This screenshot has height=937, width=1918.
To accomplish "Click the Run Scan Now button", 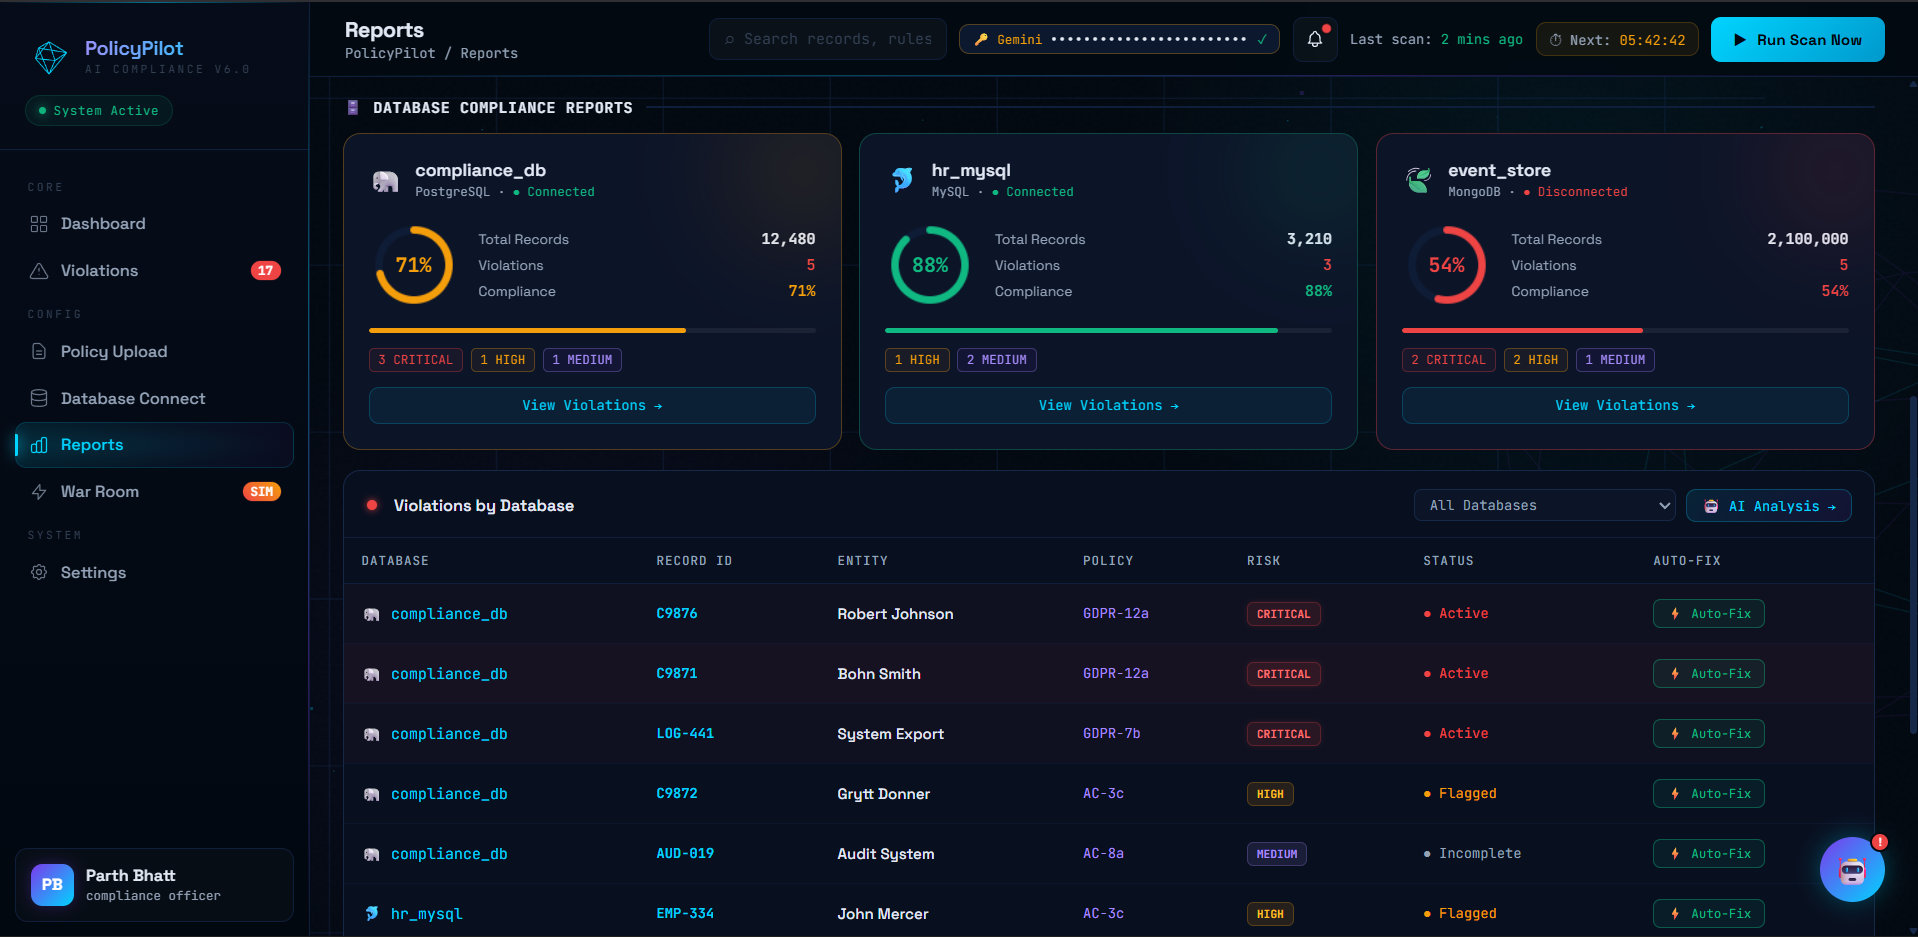I will tap(1798, 40).
